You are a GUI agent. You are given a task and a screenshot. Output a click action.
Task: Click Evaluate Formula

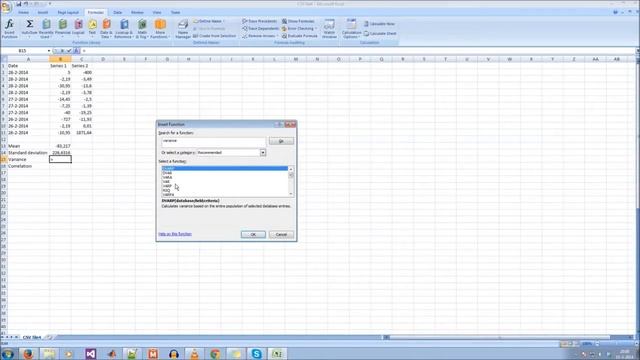pyautogui.click(x=300, y=36)
